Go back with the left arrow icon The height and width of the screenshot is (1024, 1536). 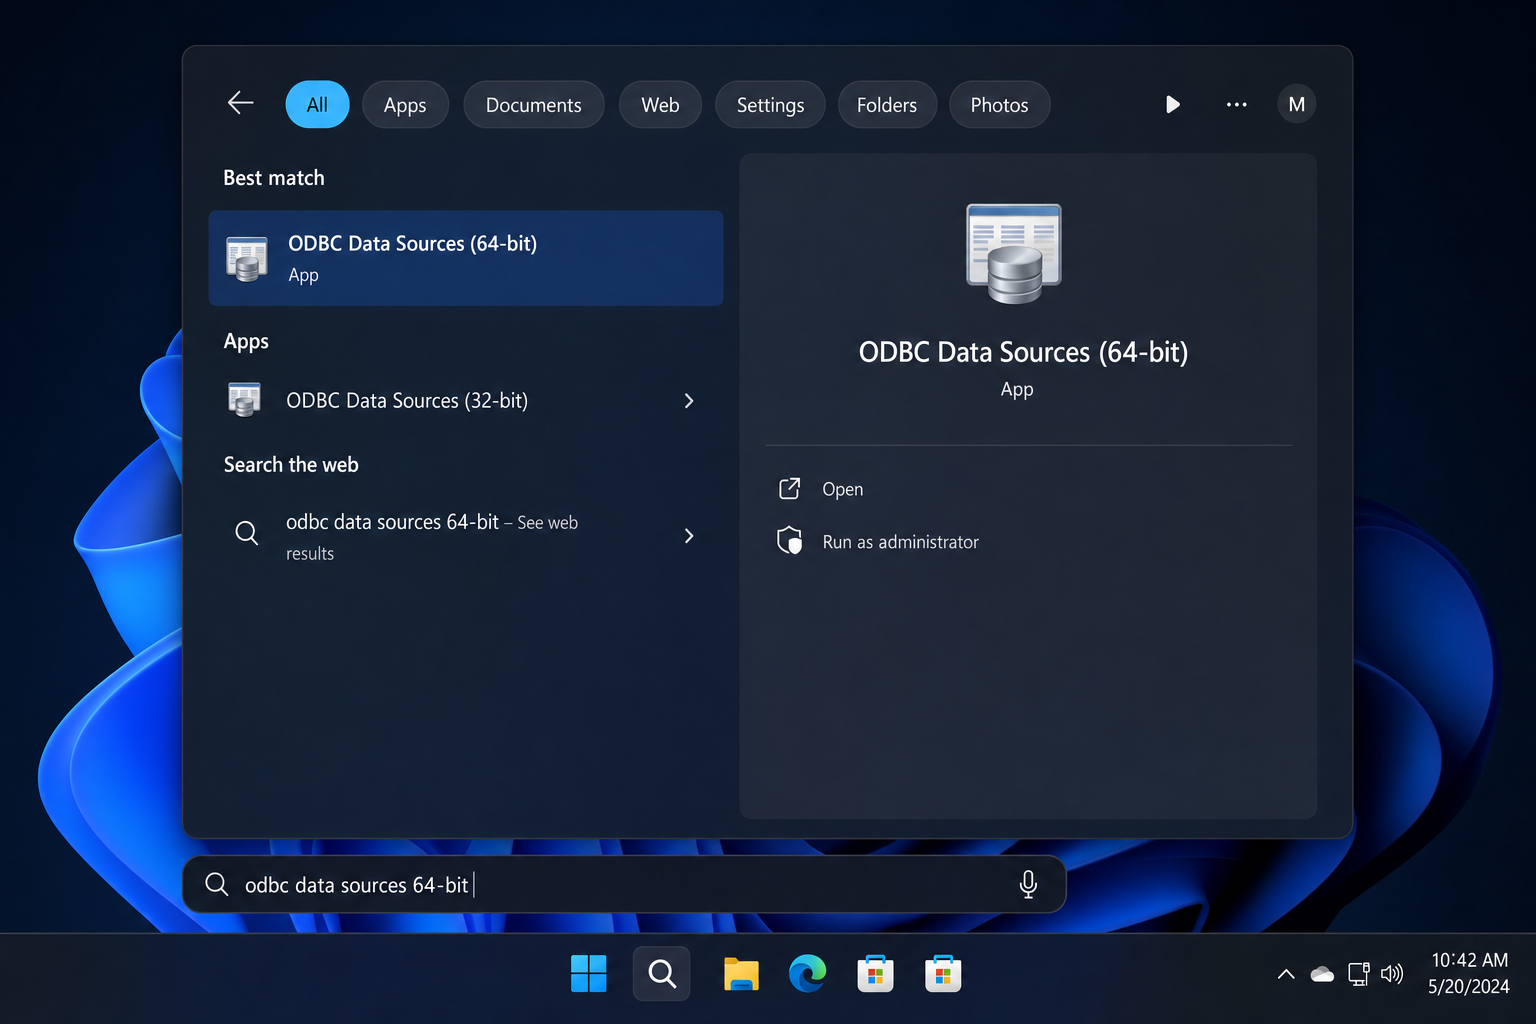point(240,103)
